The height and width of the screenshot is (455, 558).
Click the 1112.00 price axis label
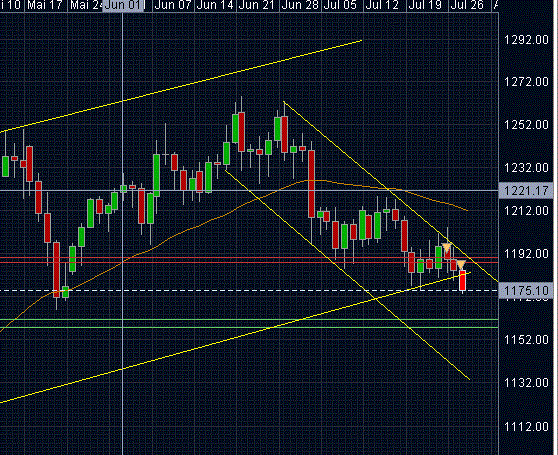(526, 427)
